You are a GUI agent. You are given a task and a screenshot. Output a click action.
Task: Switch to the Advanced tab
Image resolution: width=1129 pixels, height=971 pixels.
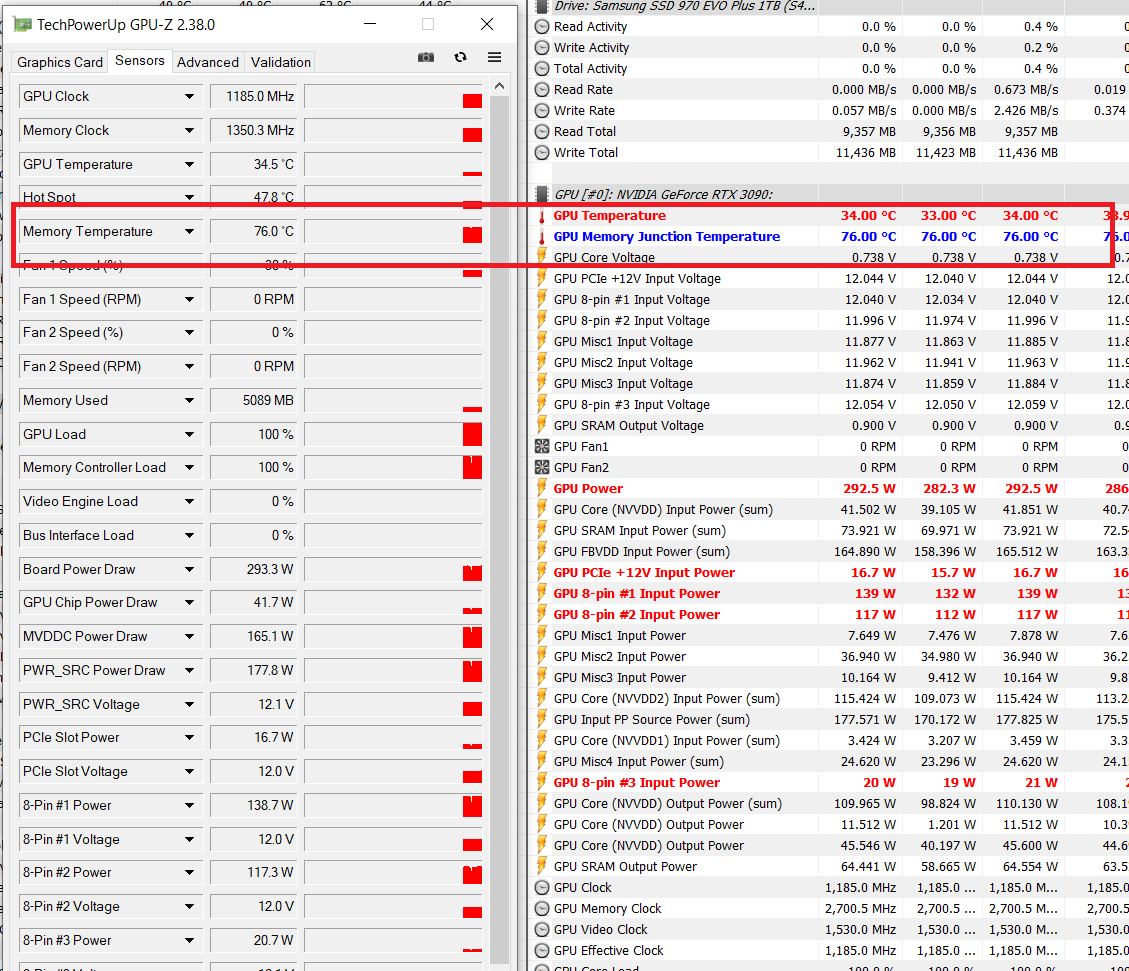point(208,63)
